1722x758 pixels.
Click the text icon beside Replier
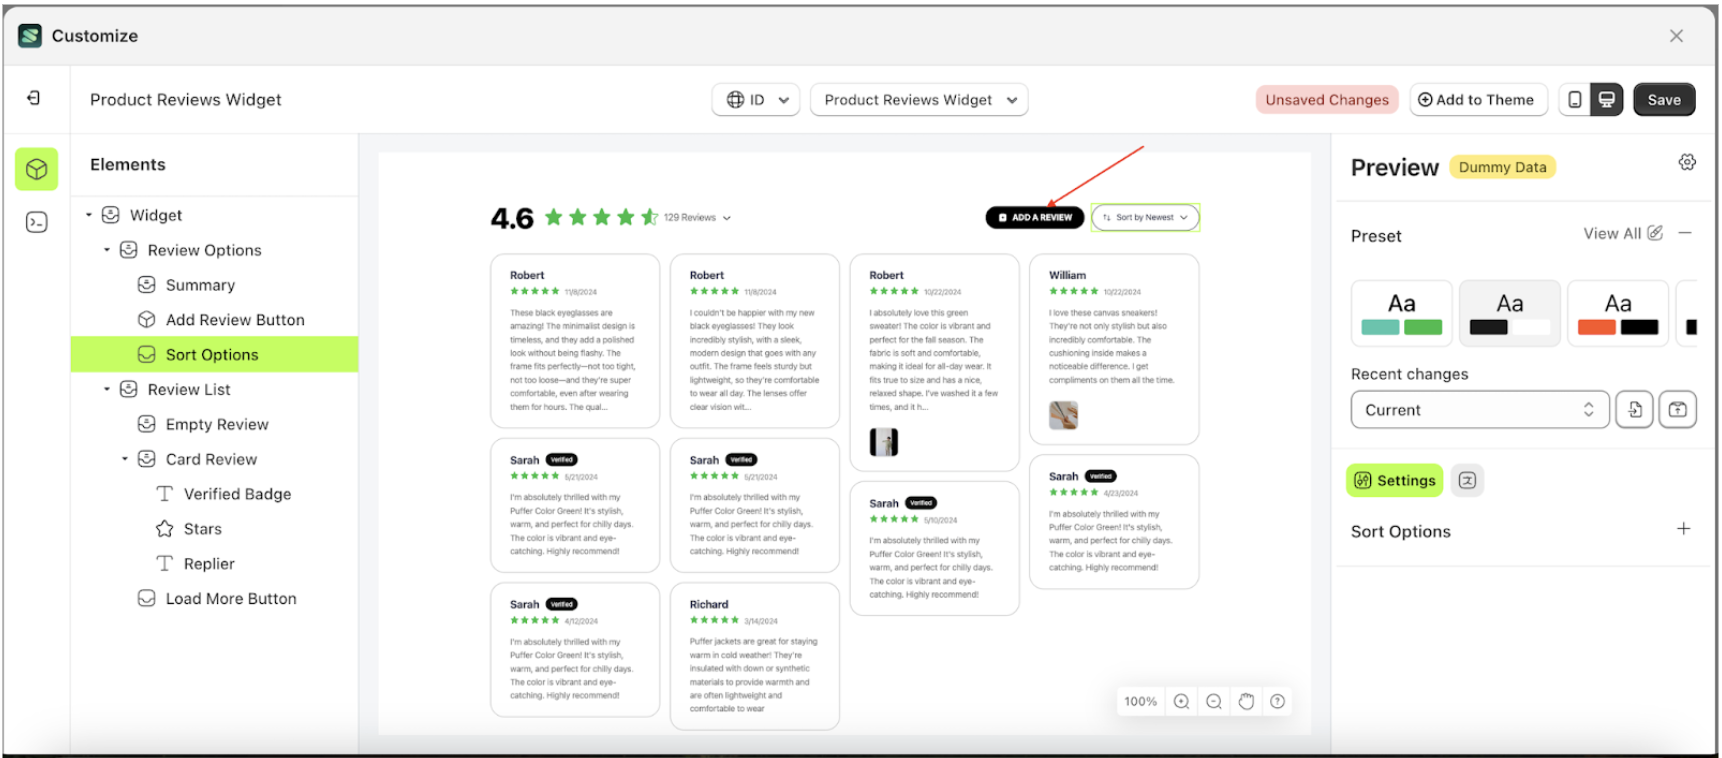point(165,564)
